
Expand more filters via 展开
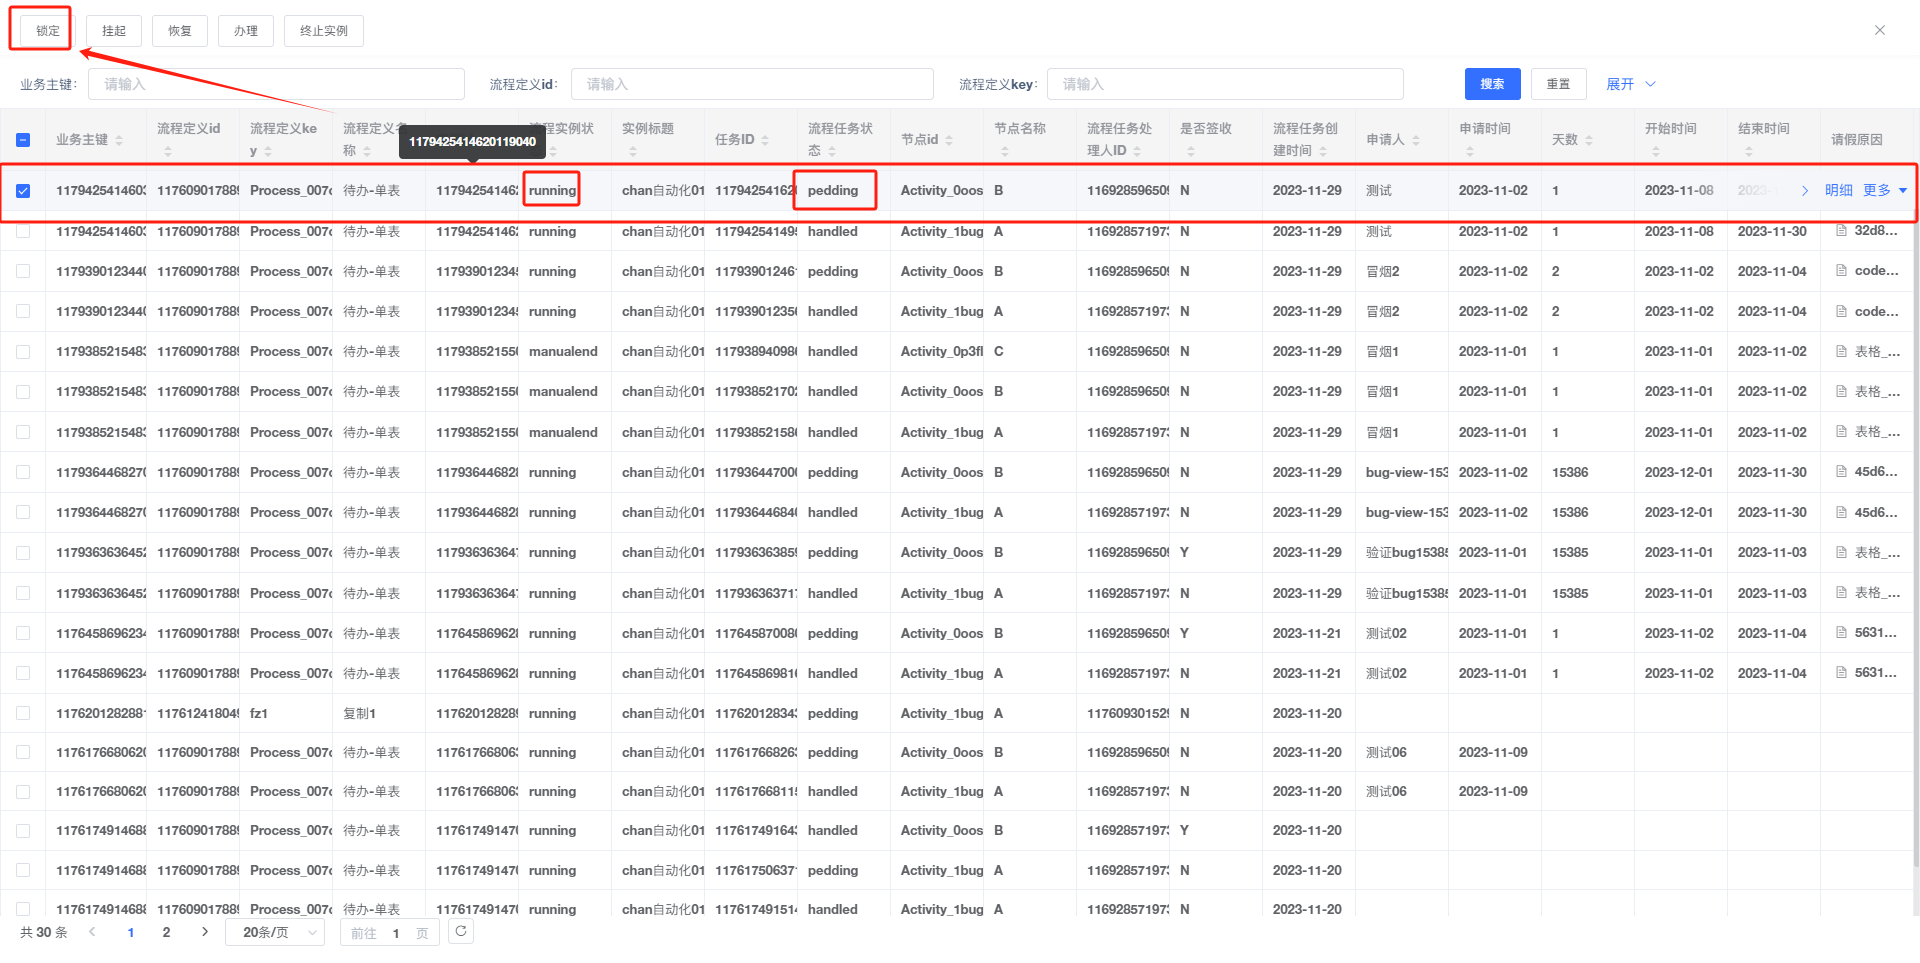click(1630, 84)
